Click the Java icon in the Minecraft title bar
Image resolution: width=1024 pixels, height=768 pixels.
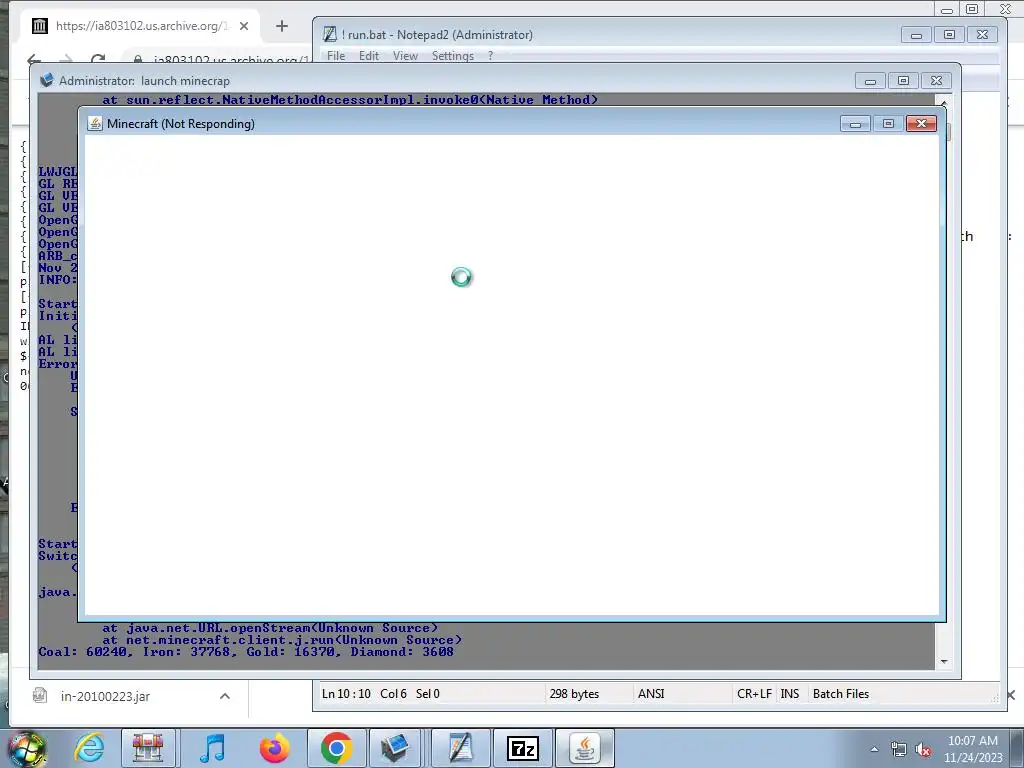coord(95,123)
